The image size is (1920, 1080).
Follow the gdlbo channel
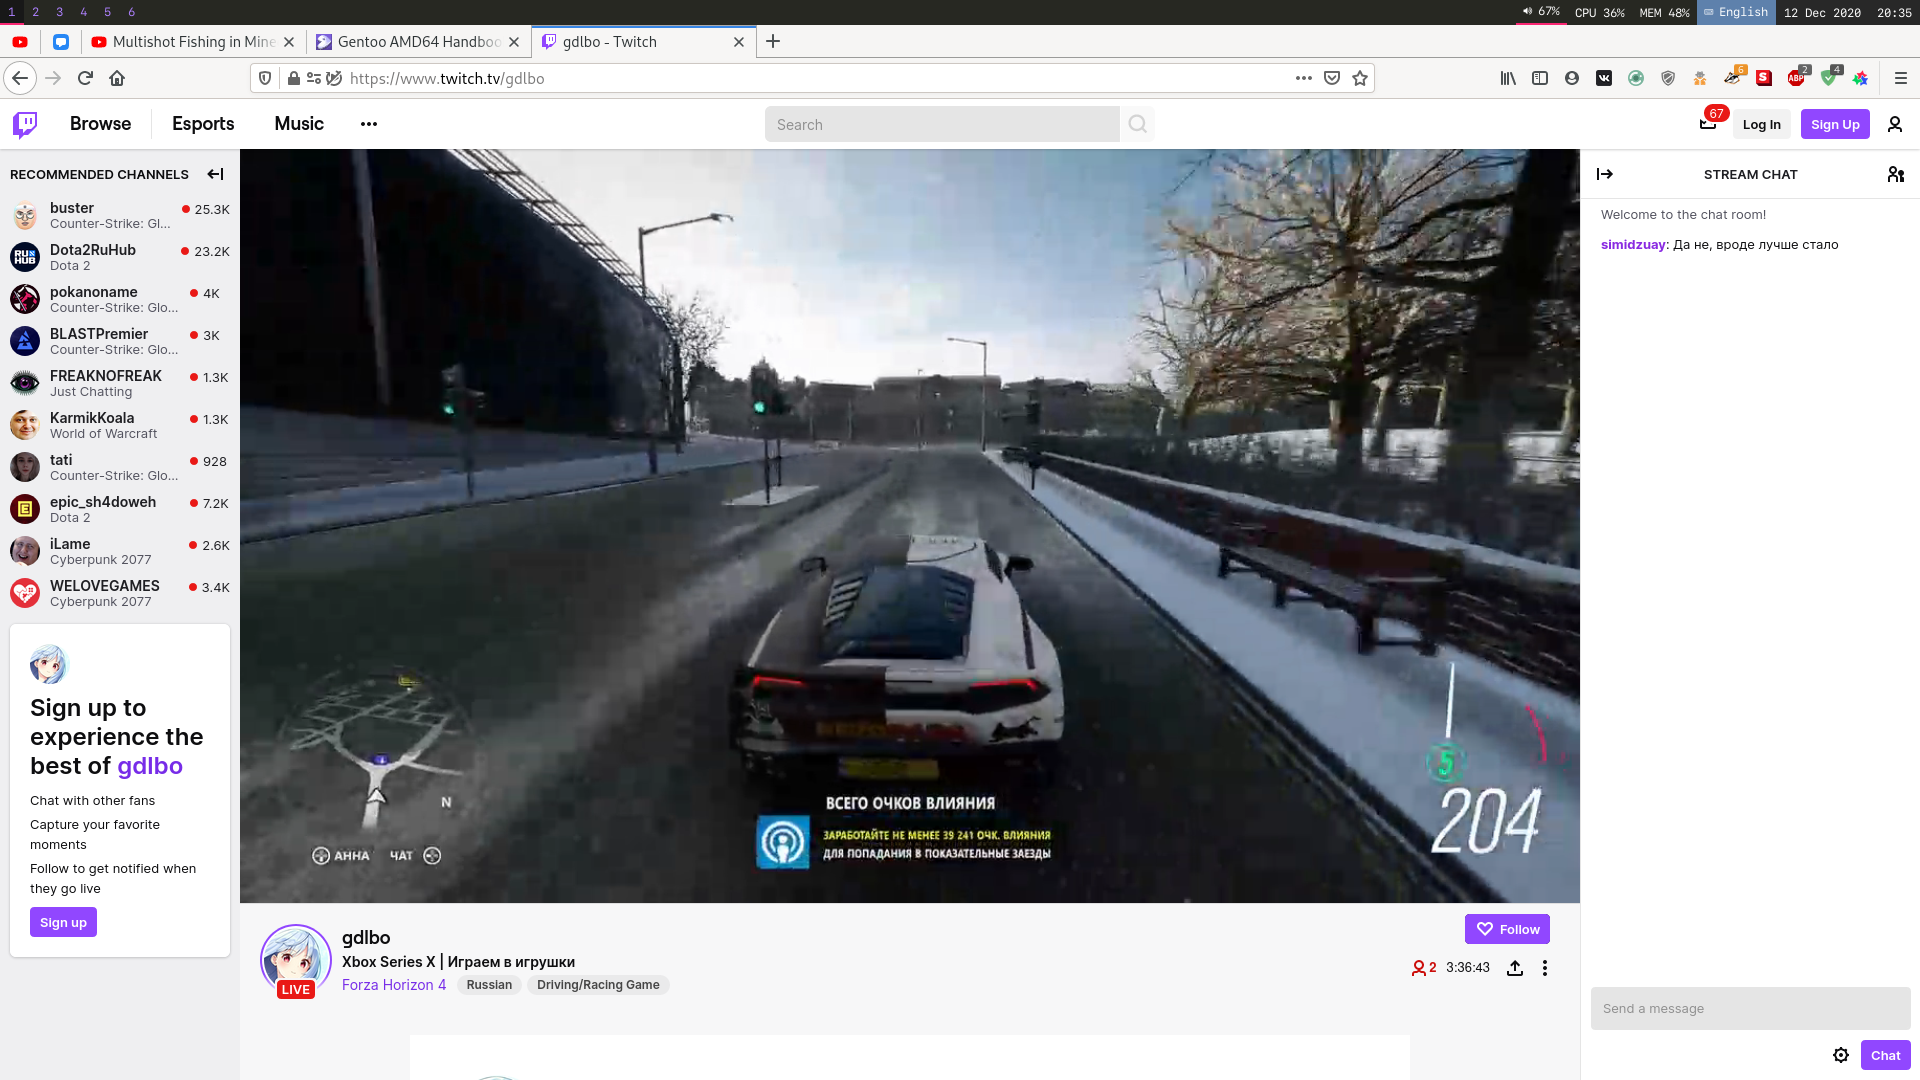click(1508, 929)
